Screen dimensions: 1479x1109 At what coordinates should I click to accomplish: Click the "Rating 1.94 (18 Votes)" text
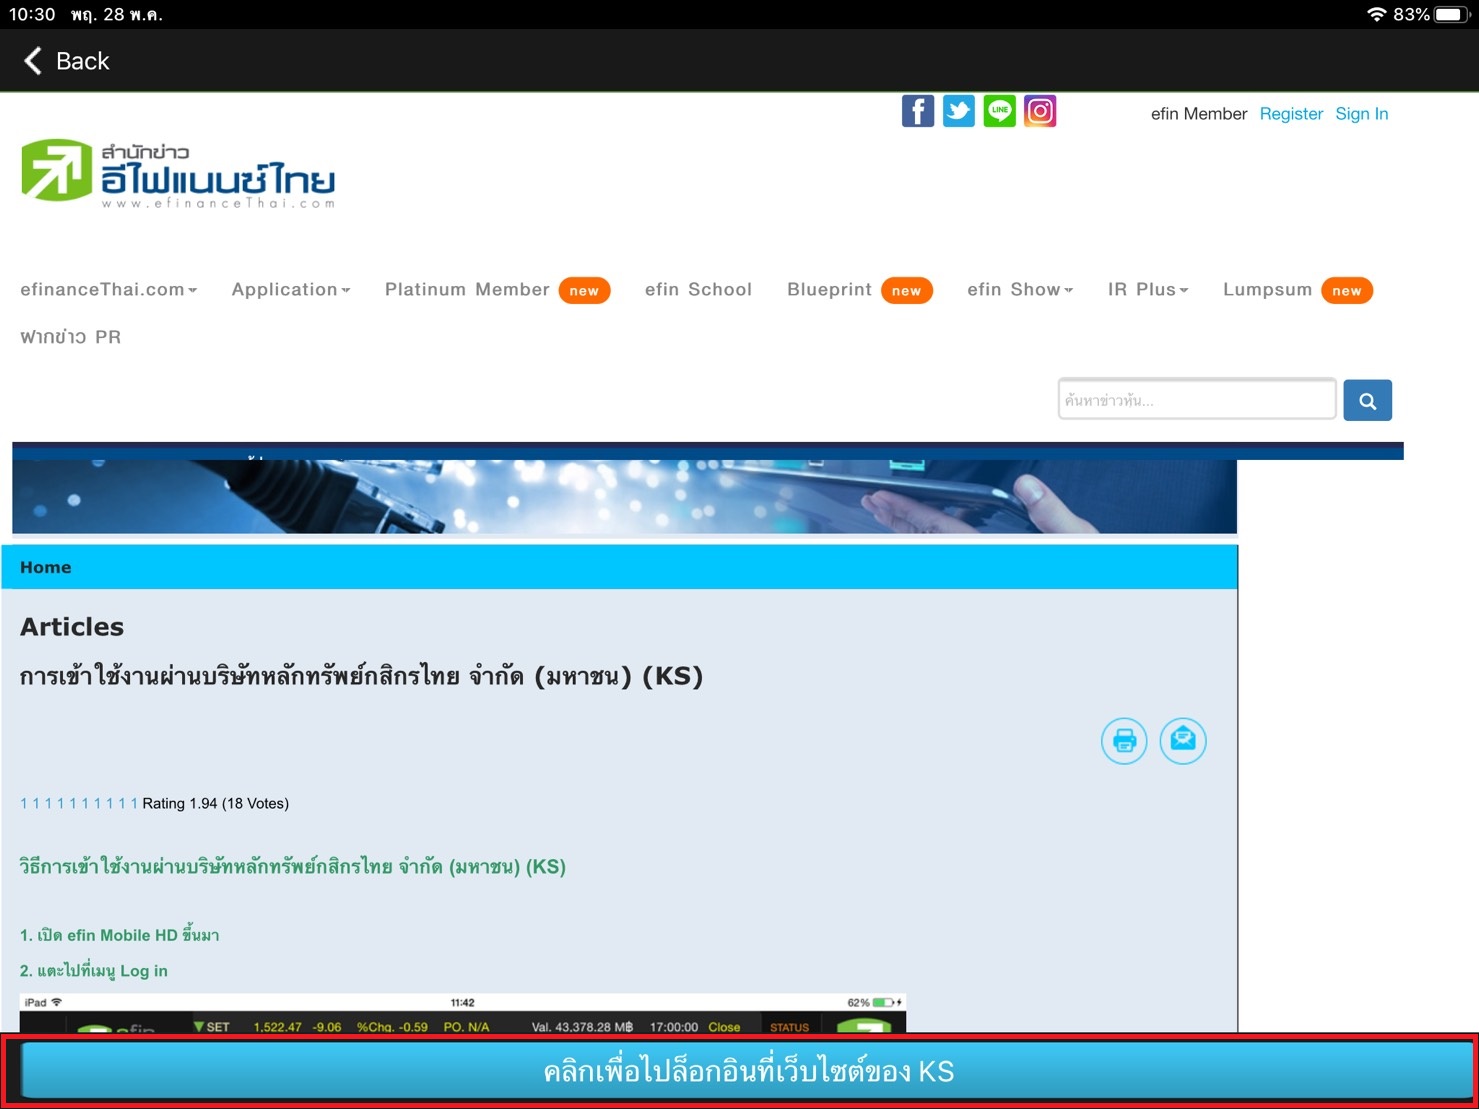click(215, 804)
